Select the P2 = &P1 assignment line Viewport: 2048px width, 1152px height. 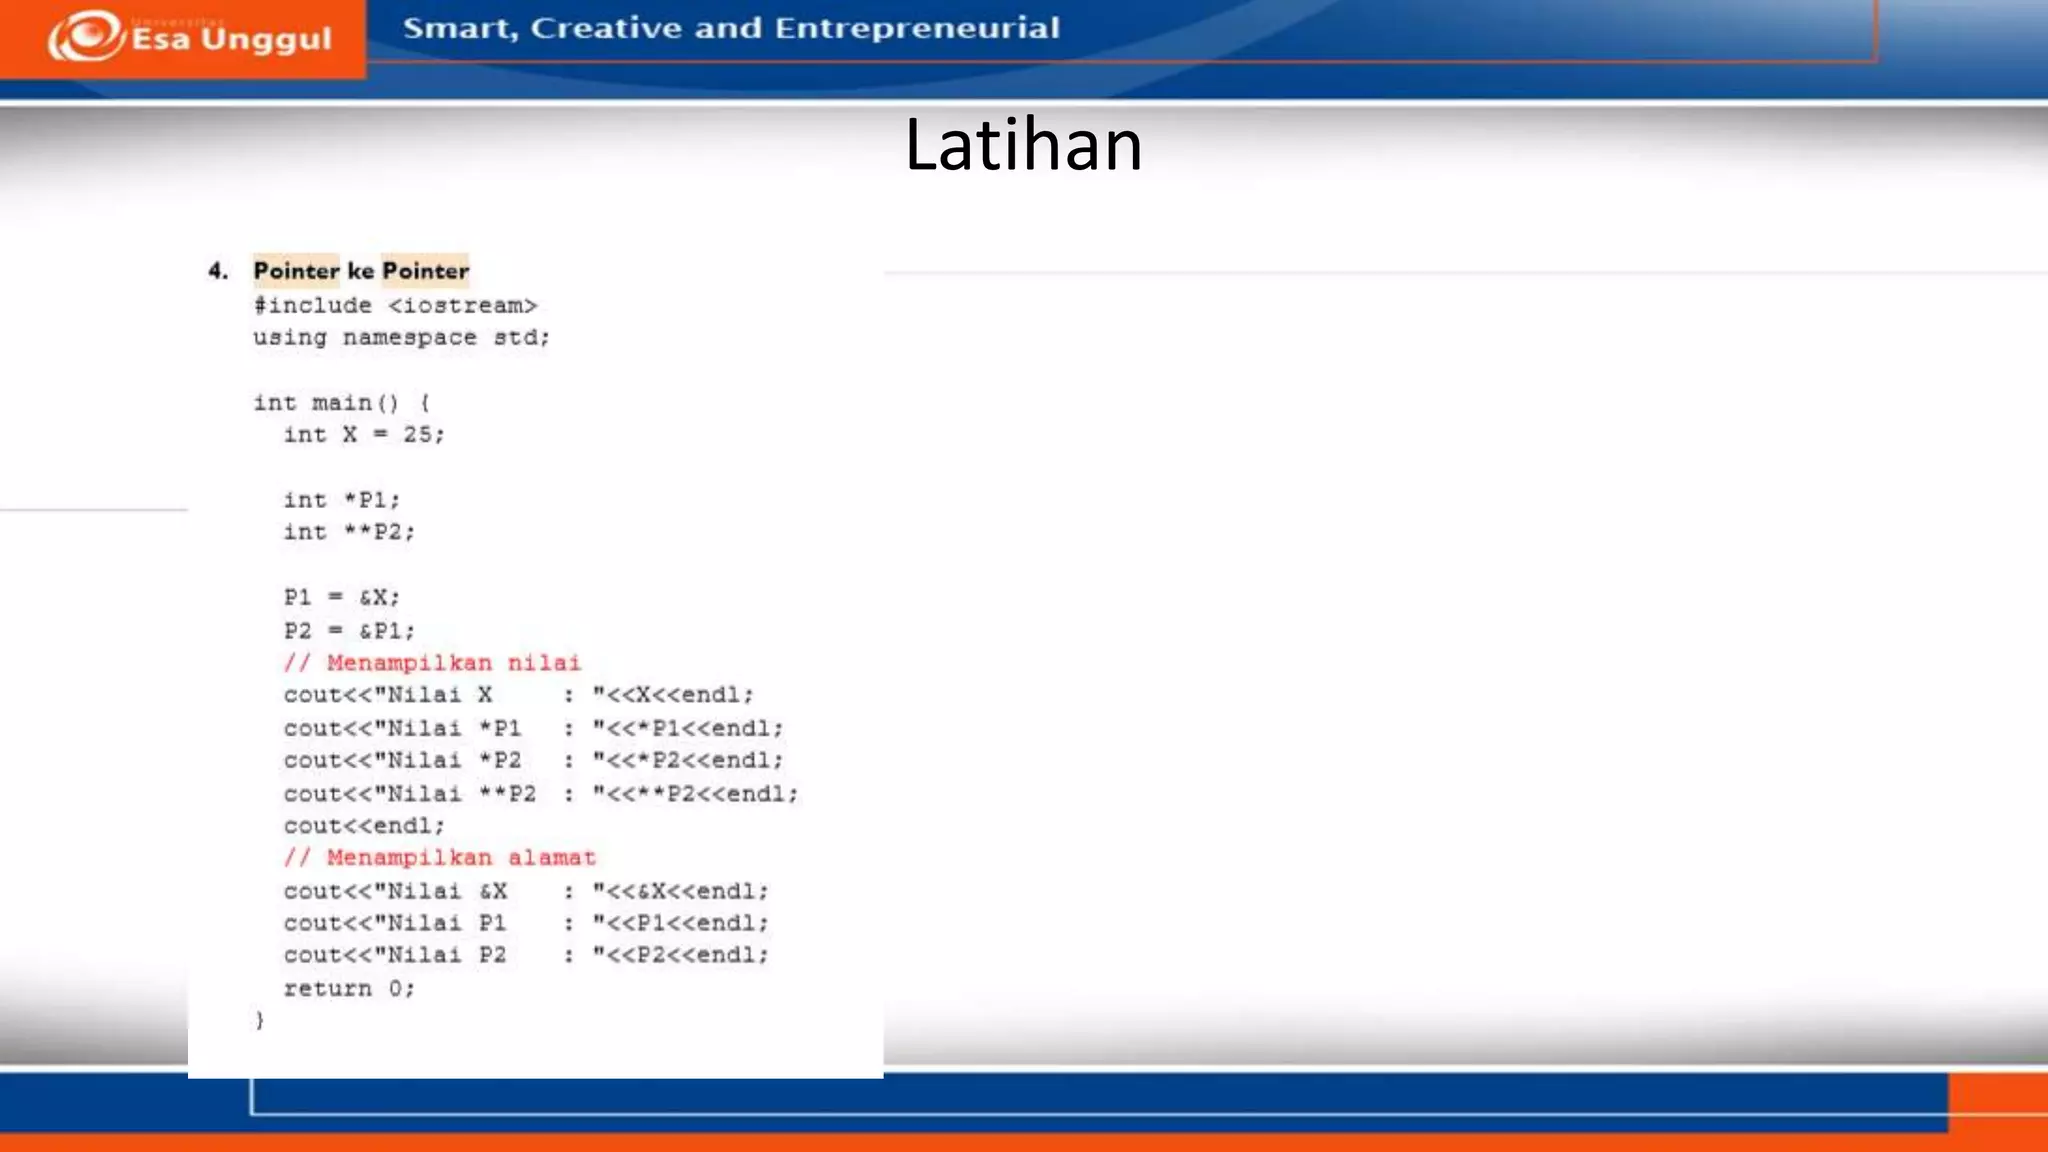[x=349, y=631]
